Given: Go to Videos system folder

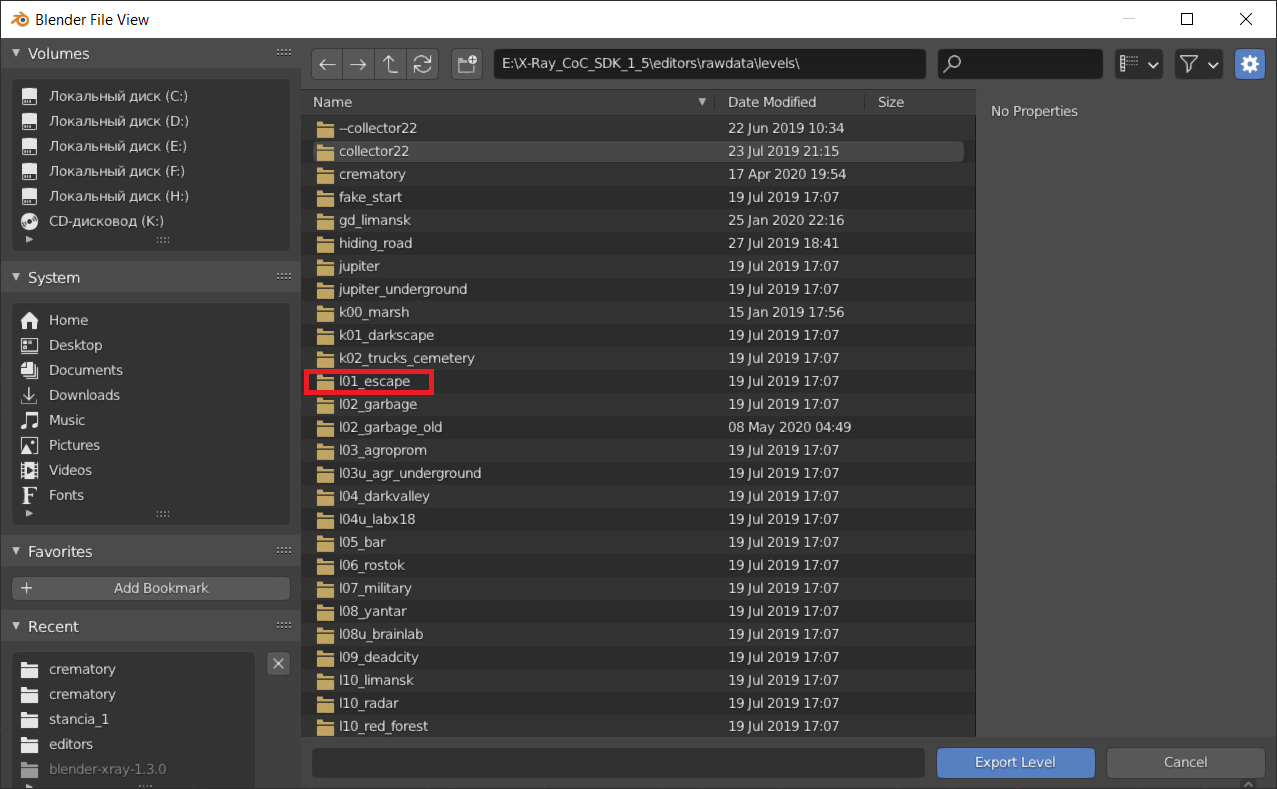Looking at the screenshot, I should click(151, 470).
